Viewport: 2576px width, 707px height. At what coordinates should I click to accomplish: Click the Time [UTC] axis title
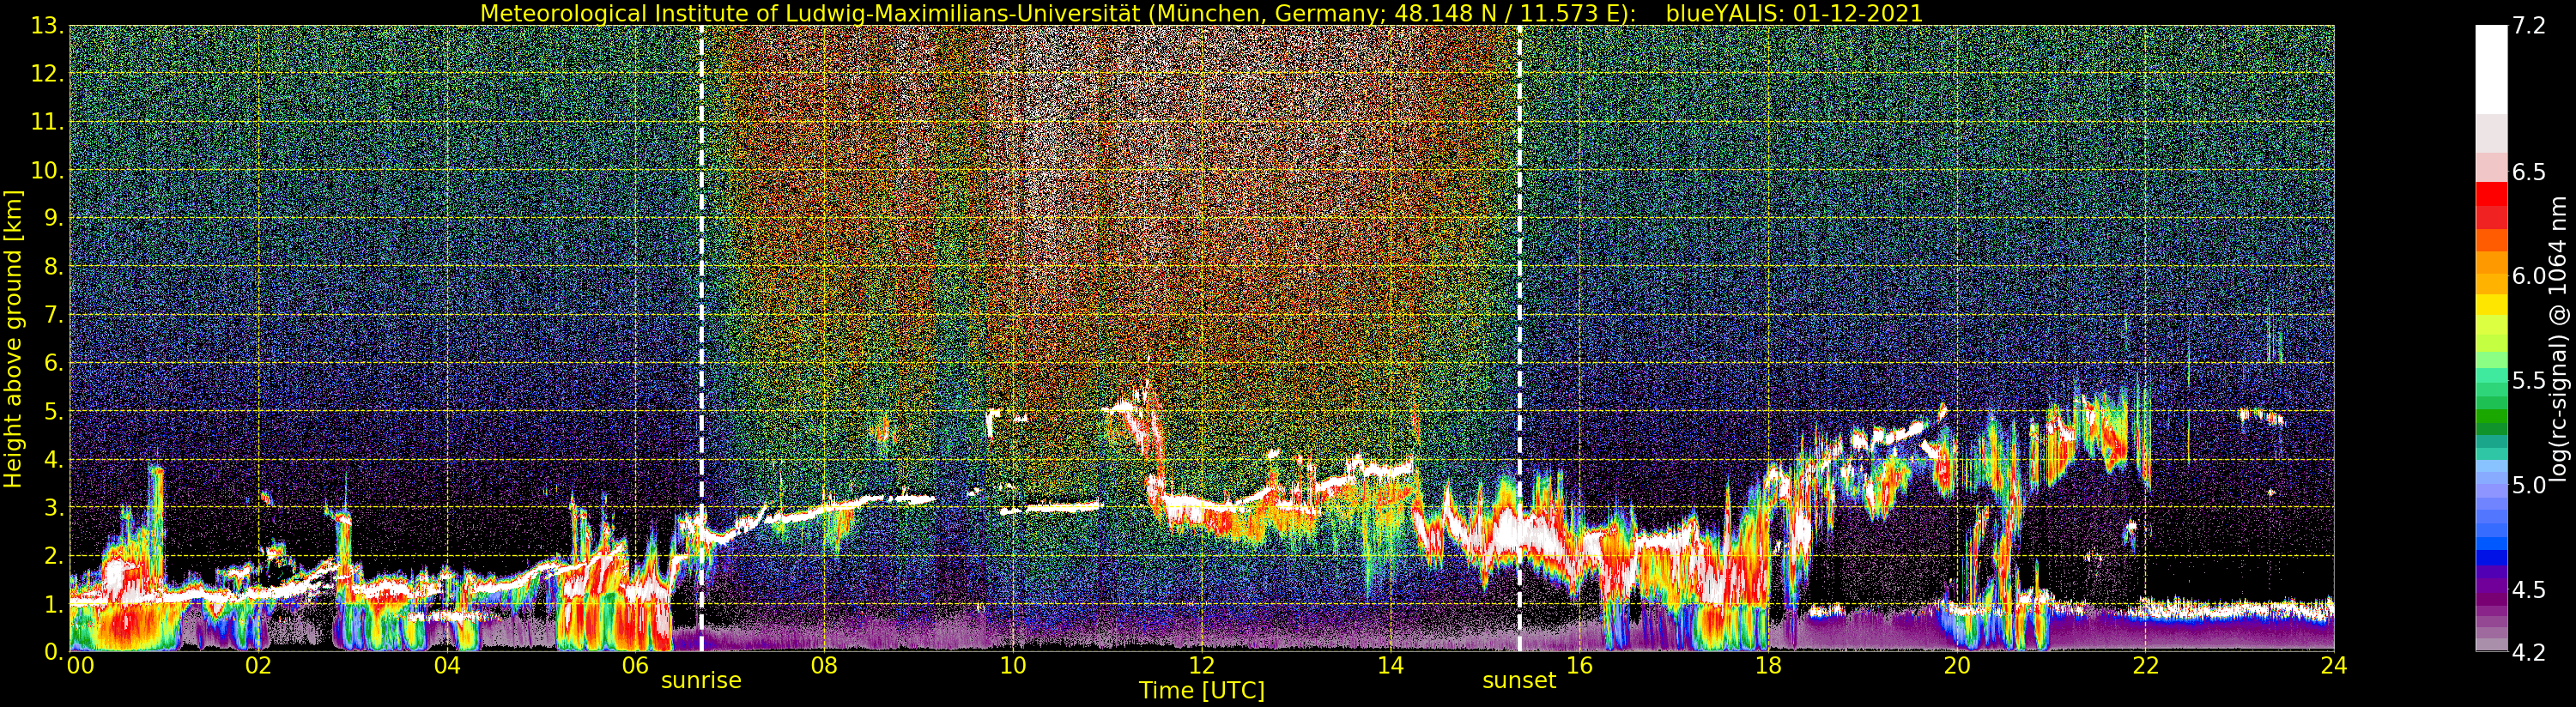point(1201,691)
